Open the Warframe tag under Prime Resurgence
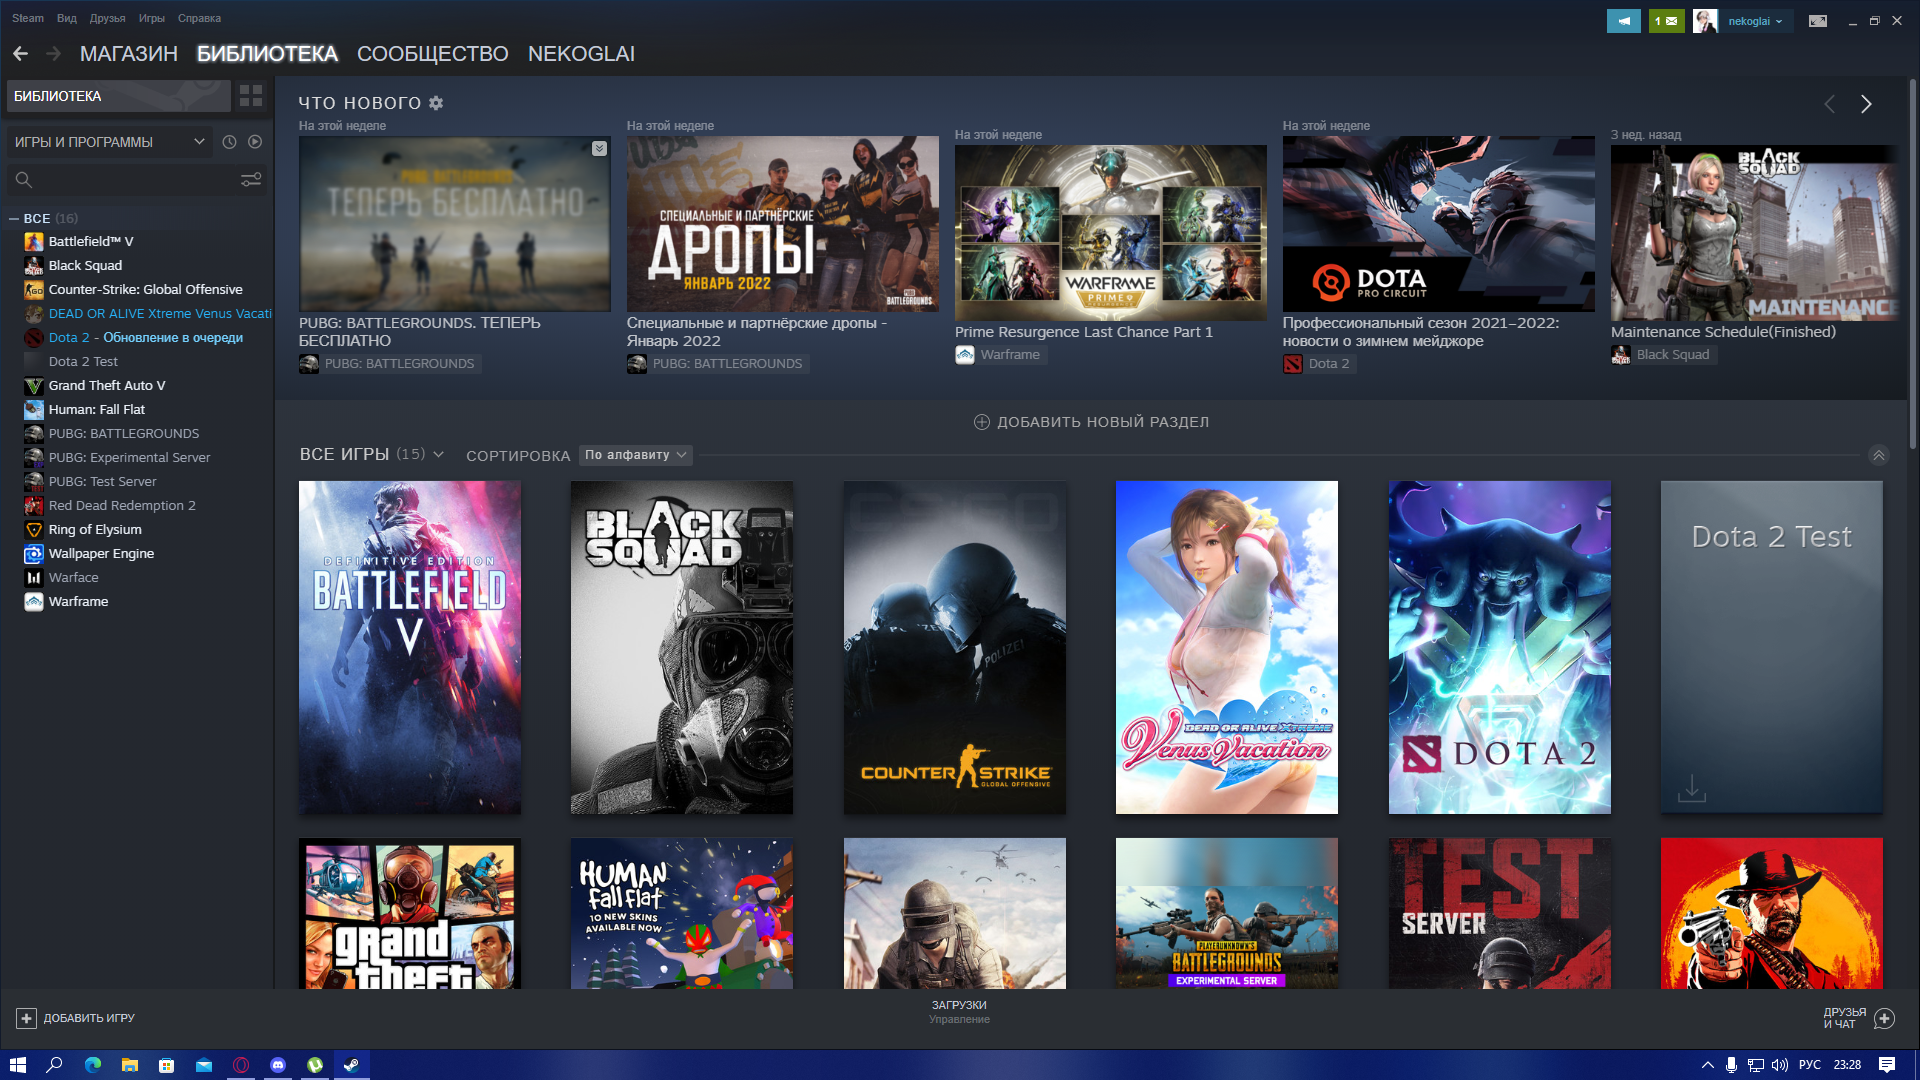The image size is (1920, 1080). point(1000,354)
